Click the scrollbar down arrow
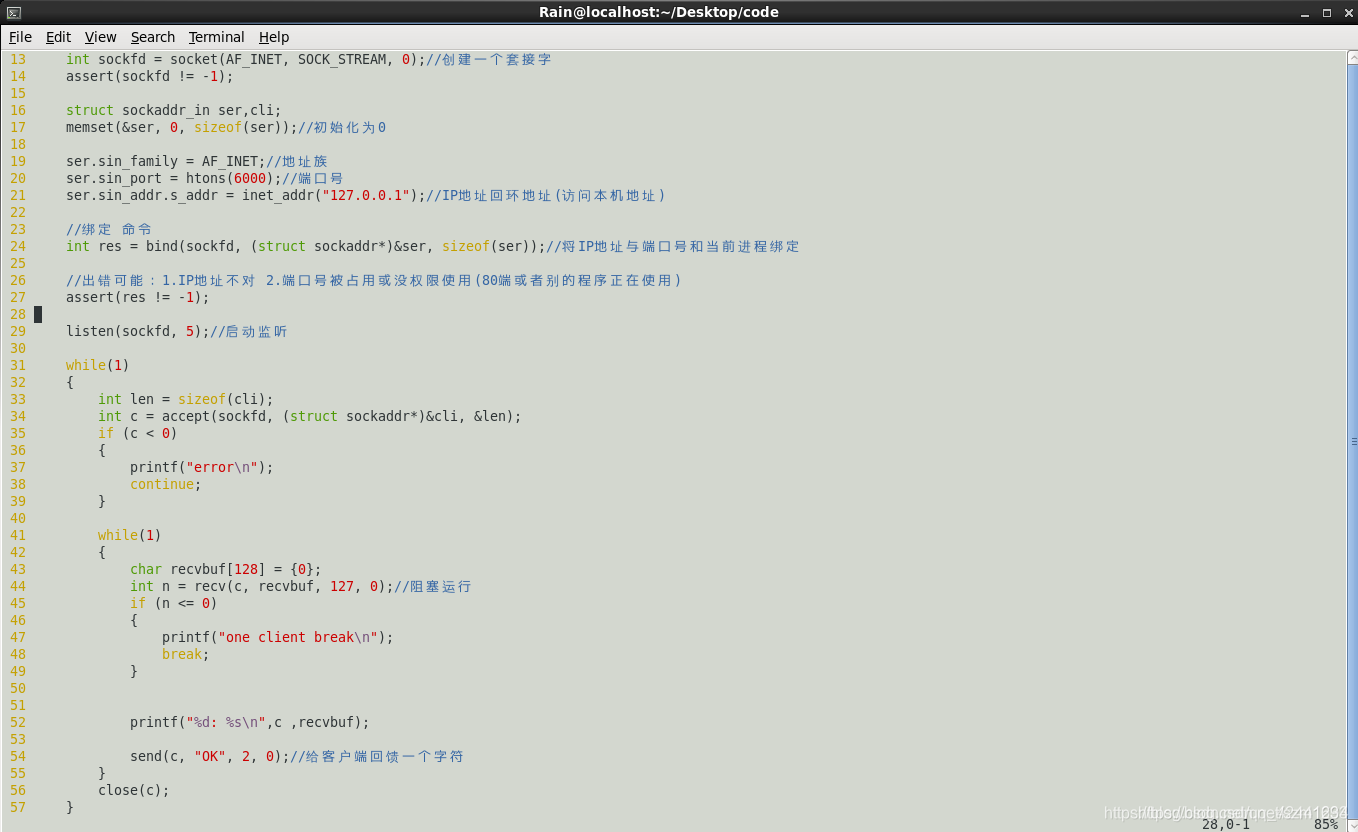The image size is (1358, 832). [1351, 824]
